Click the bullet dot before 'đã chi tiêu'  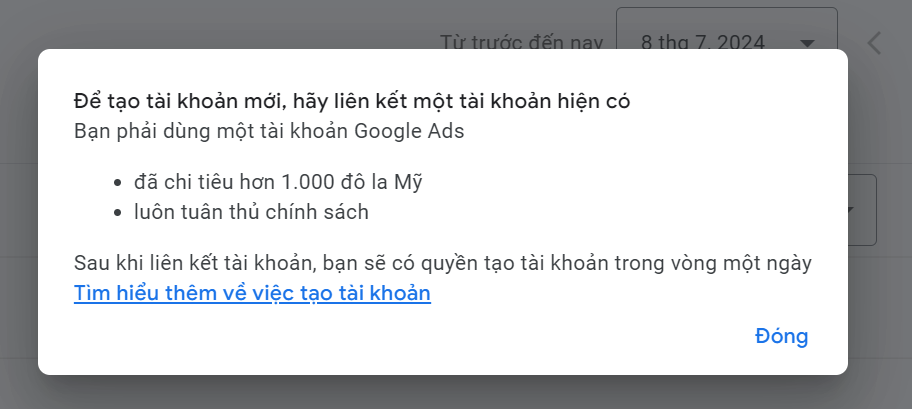coord(118,183)
